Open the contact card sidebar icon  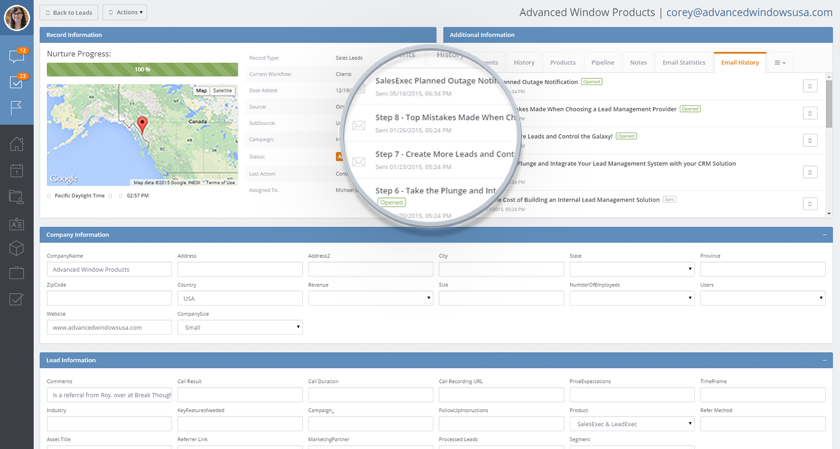(17, 223)
